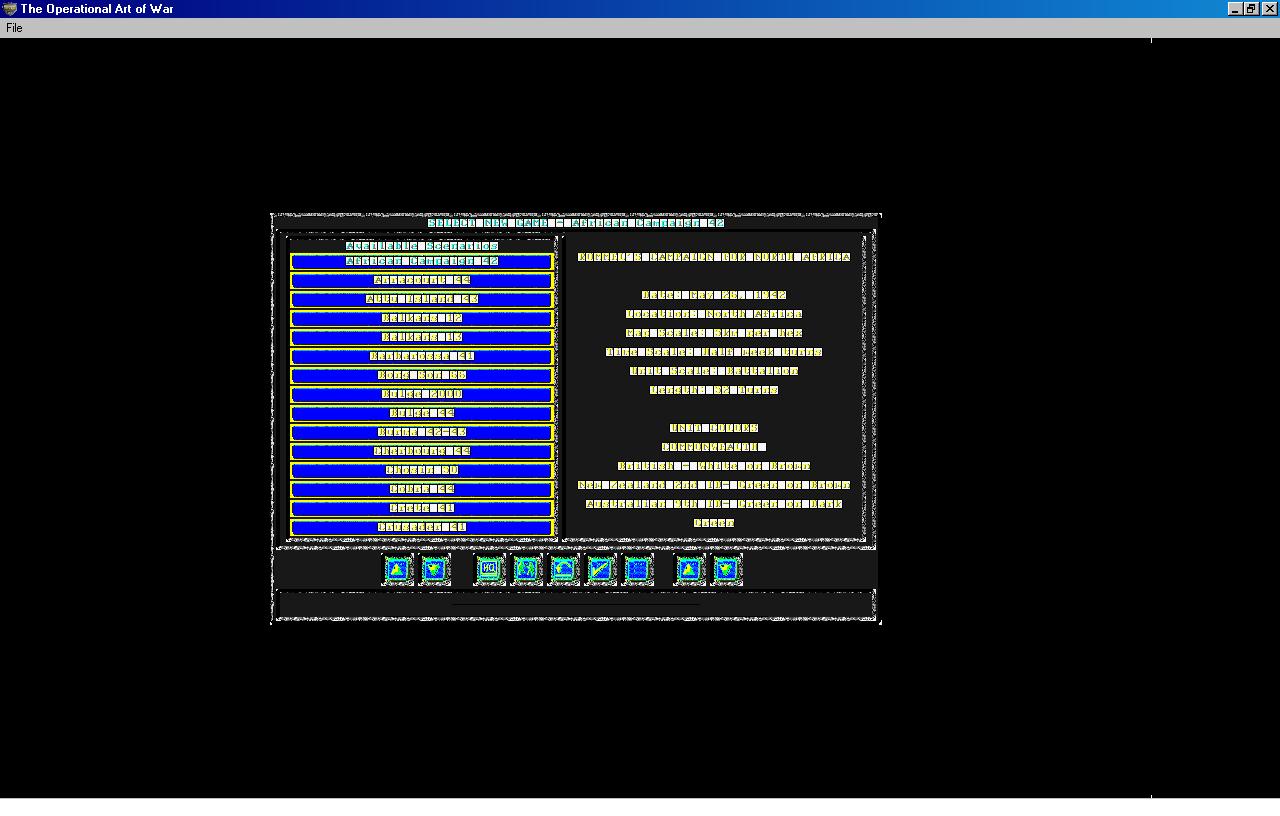The image size is (1280, 816).
Task: Choose the Arracourt 44 scenario
Action: [x=422, y=281]
